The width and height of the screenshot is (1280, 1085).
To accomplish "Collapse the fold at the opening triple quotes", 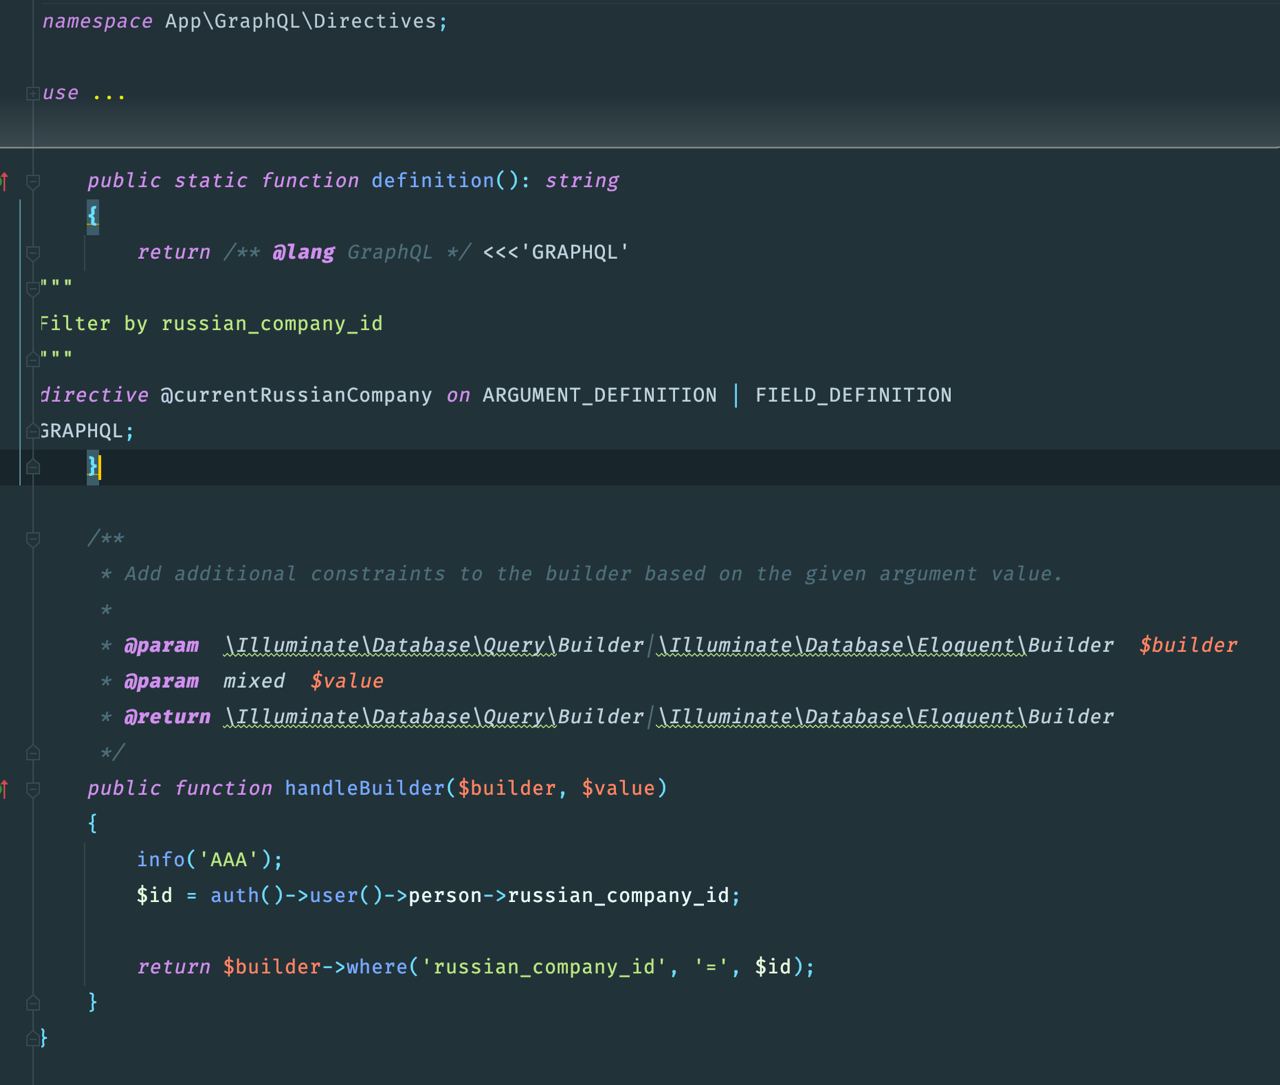I will tap(33, 288).
